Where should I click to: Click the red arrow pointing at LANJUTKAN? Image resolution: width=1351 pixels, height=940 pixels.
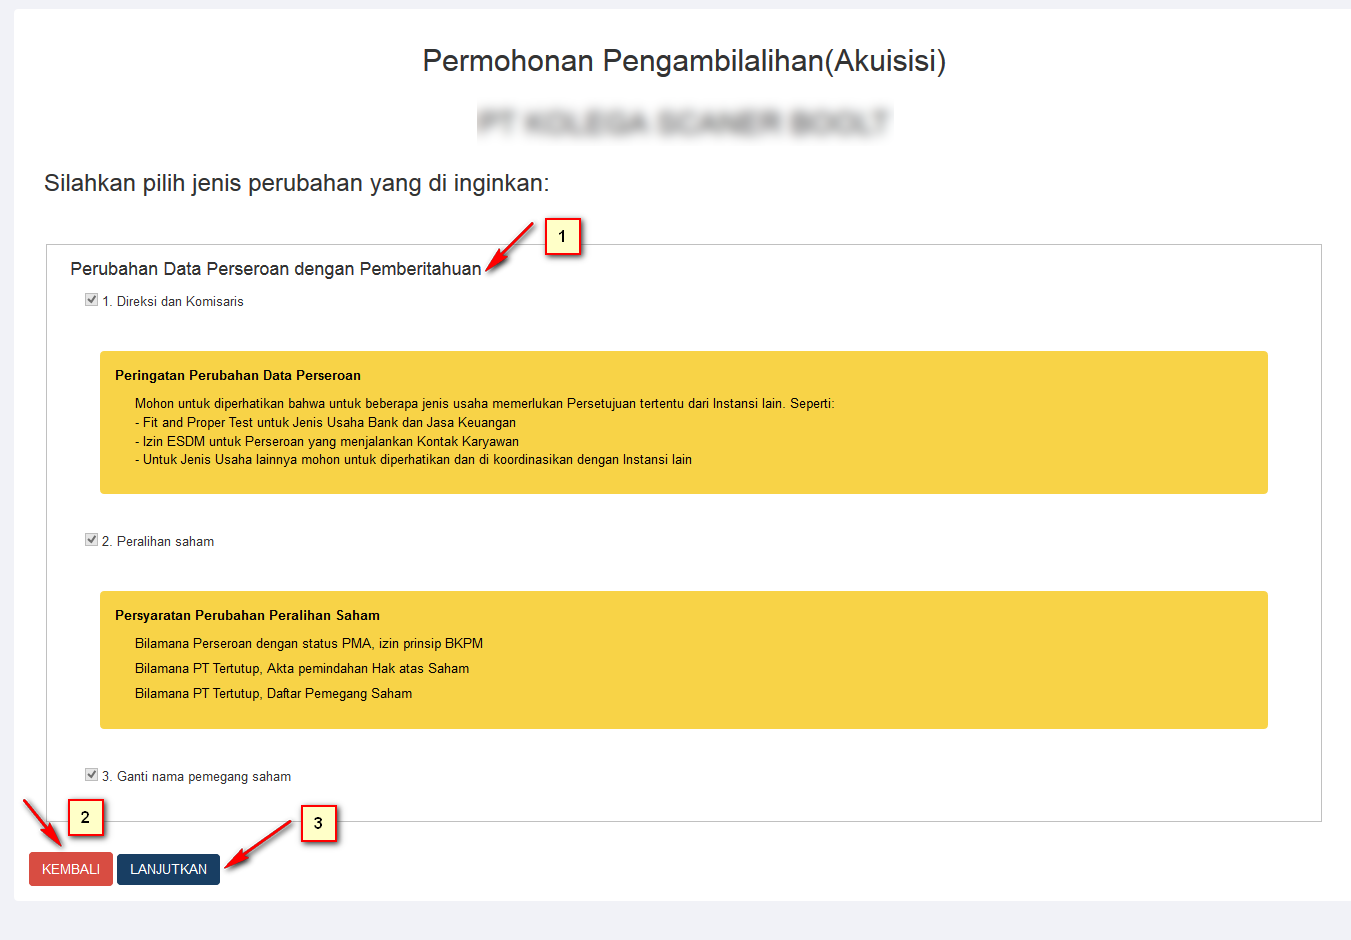pyautogui.click(x=258, y=844)
